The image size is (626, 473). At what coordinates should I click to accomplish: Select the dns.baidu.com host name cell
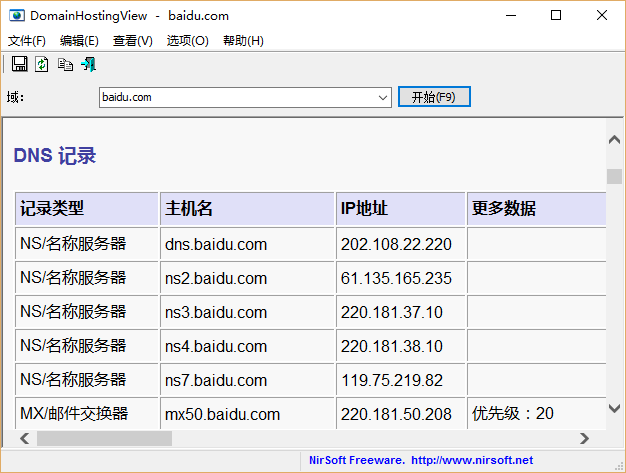(247, 244)
